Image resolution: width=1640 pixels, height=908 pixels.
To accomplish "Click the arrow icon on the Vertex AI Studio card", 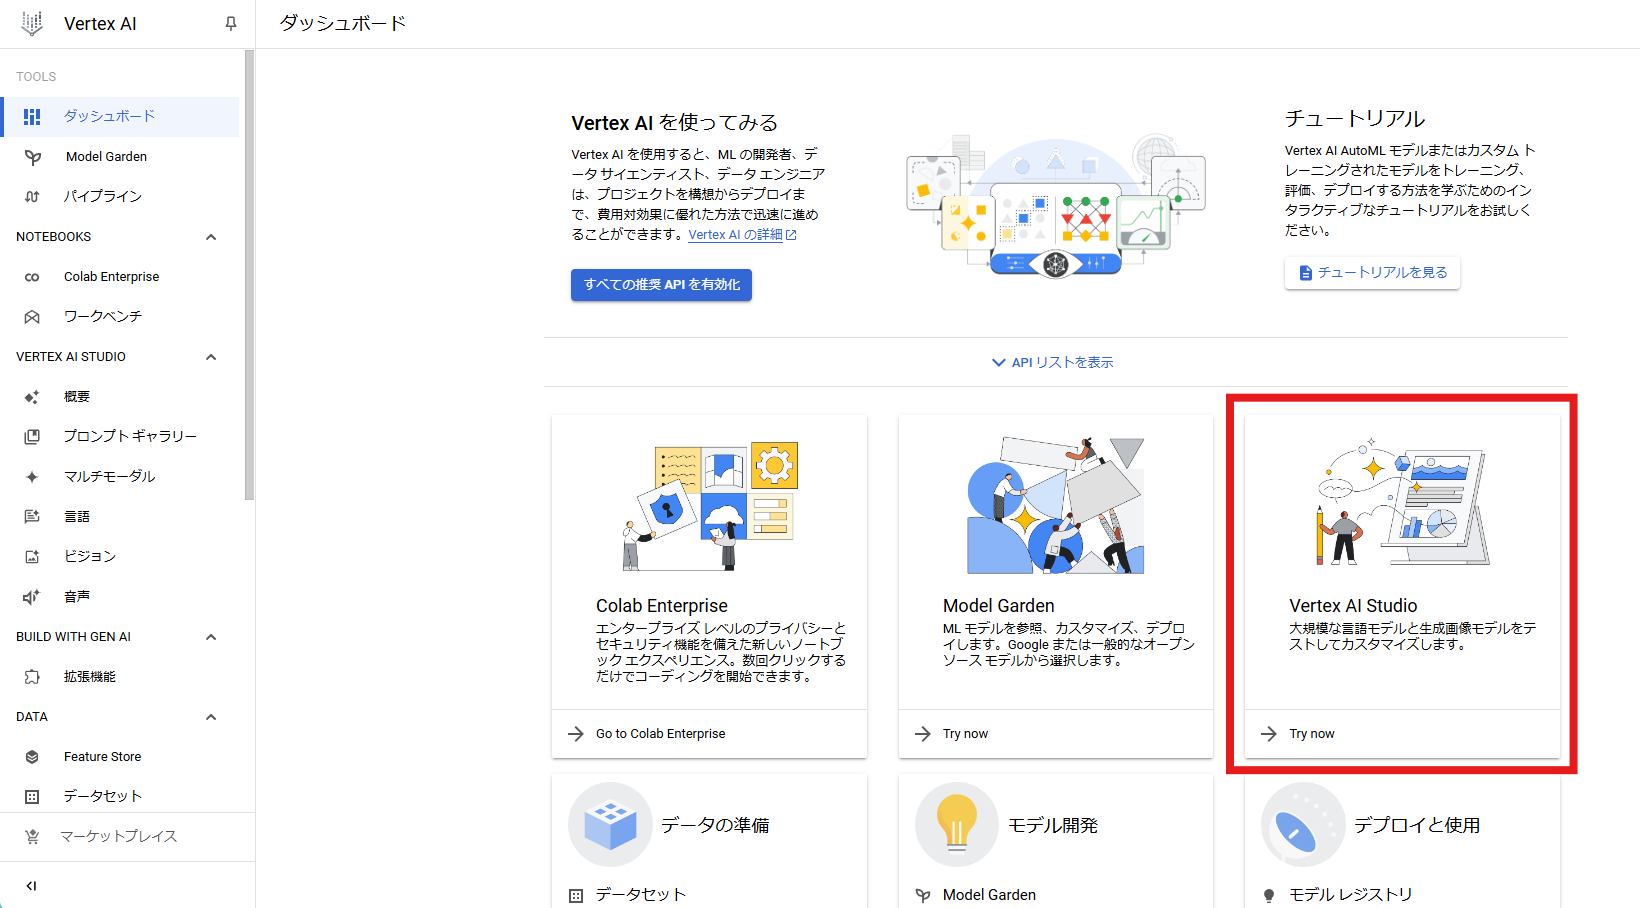I will click(x=1269, y=734).
